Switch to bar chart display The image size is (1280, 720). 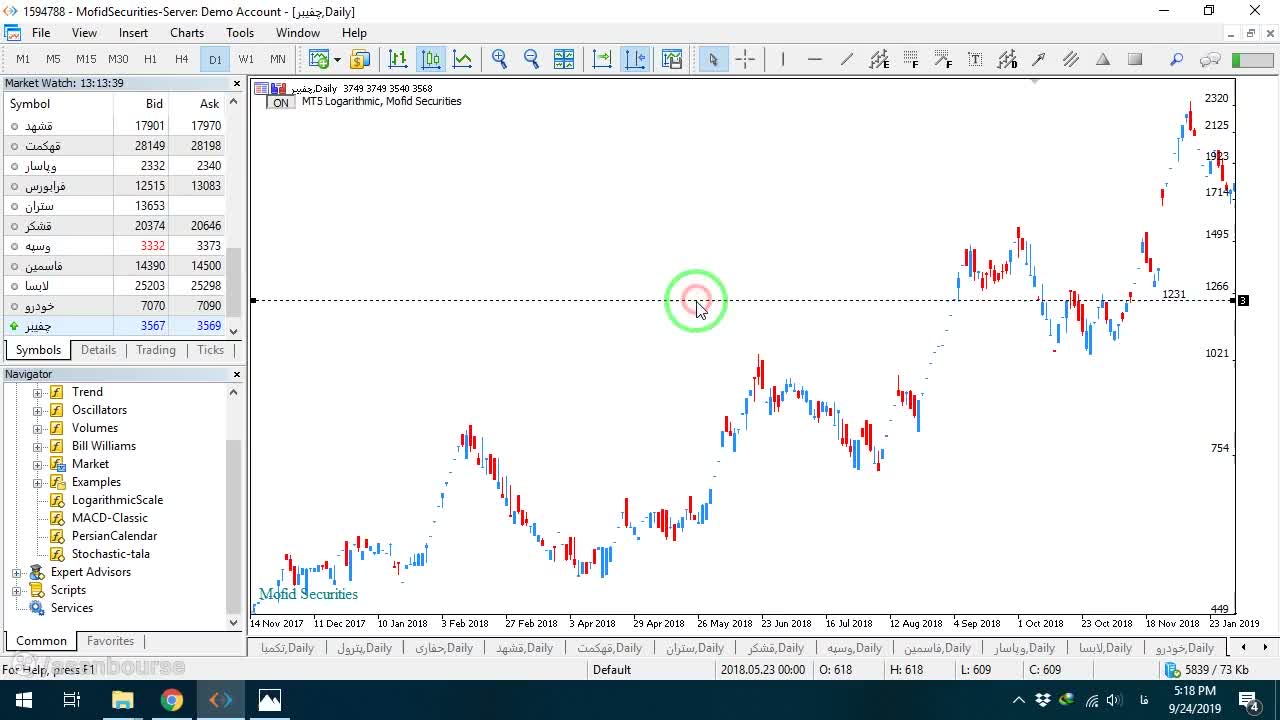[x=398, y=59]
